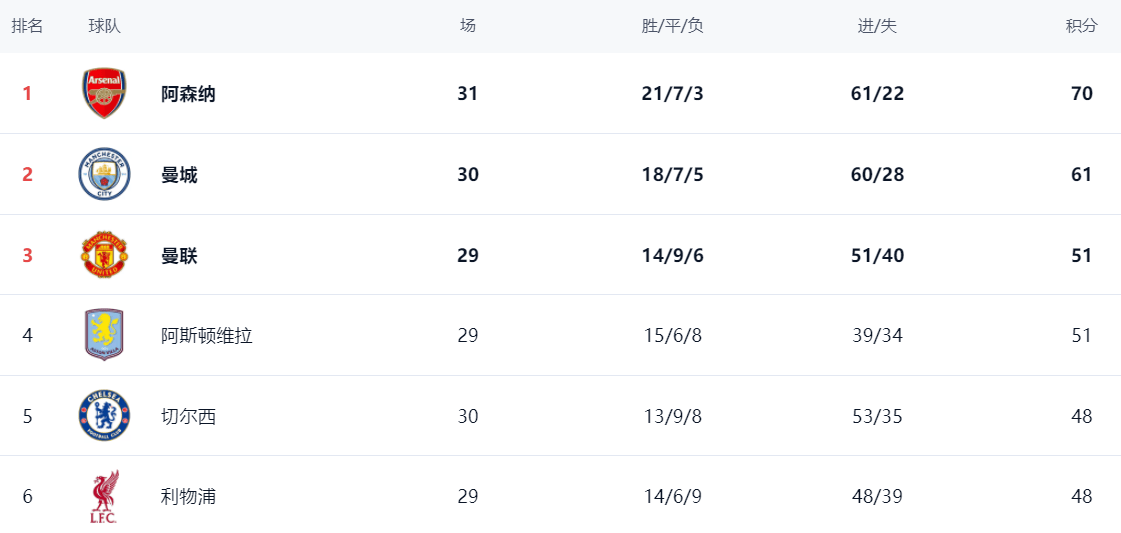
Task: Click the Manchester United club crest
Action: click(104, 255)
